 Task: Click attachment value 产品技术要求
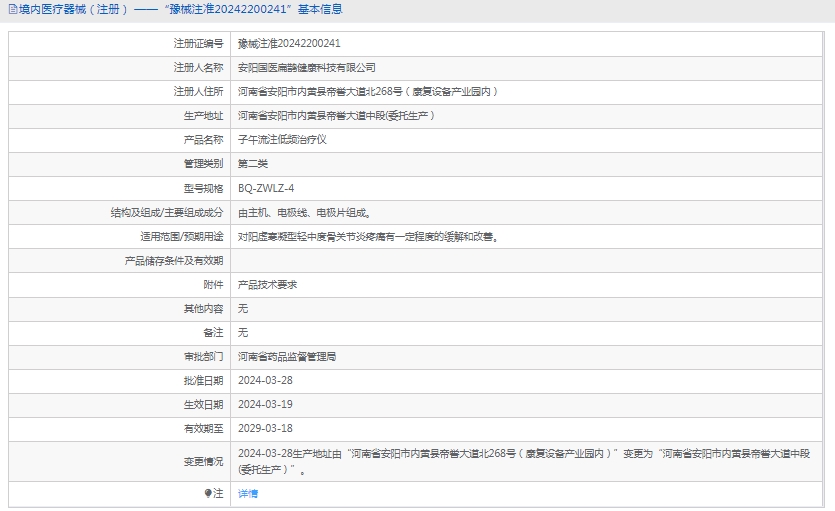point(267,284)
